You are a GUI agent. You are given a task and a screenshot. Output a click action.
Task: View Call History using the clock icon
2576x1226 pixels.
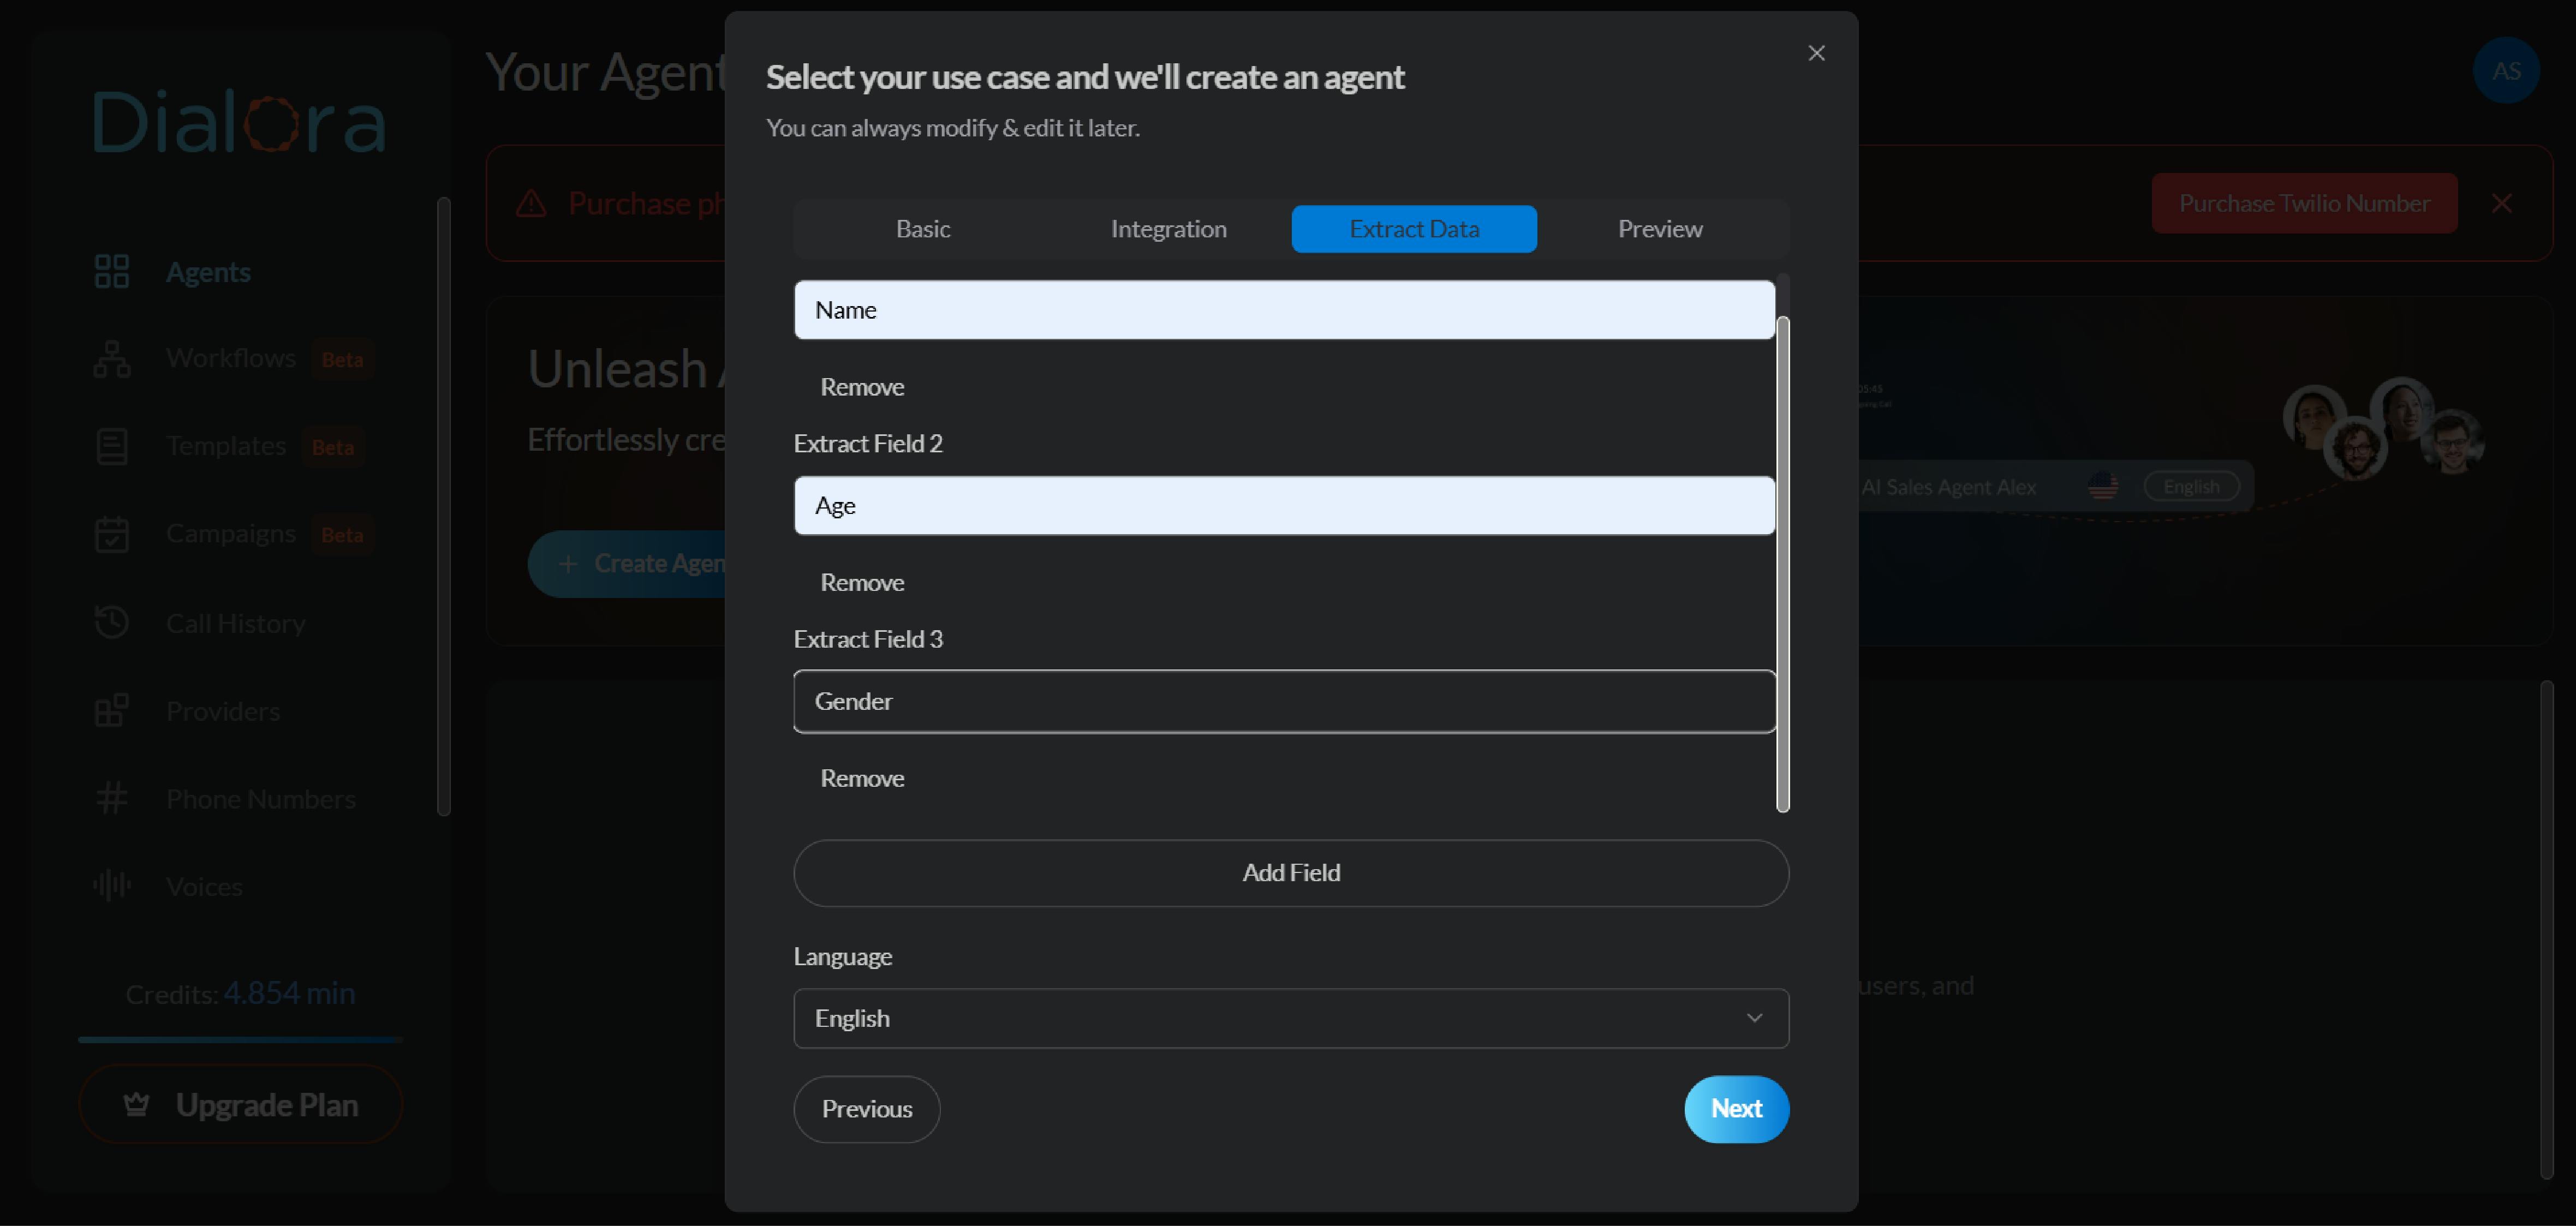(x=113, y=621)
